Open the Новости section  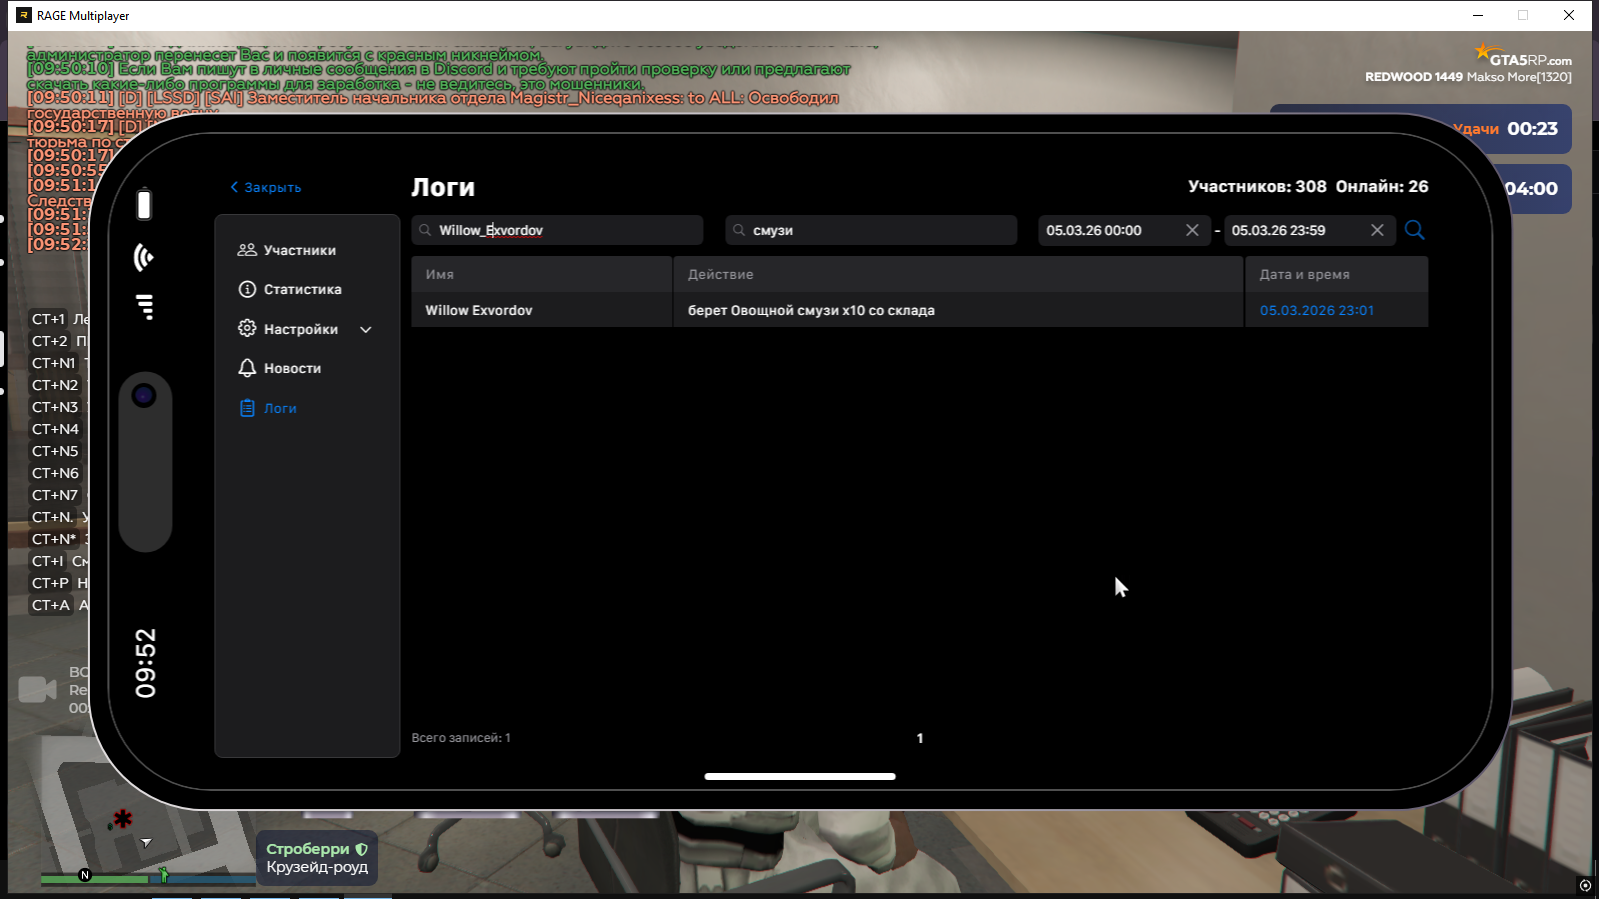[x=280, y=368]
